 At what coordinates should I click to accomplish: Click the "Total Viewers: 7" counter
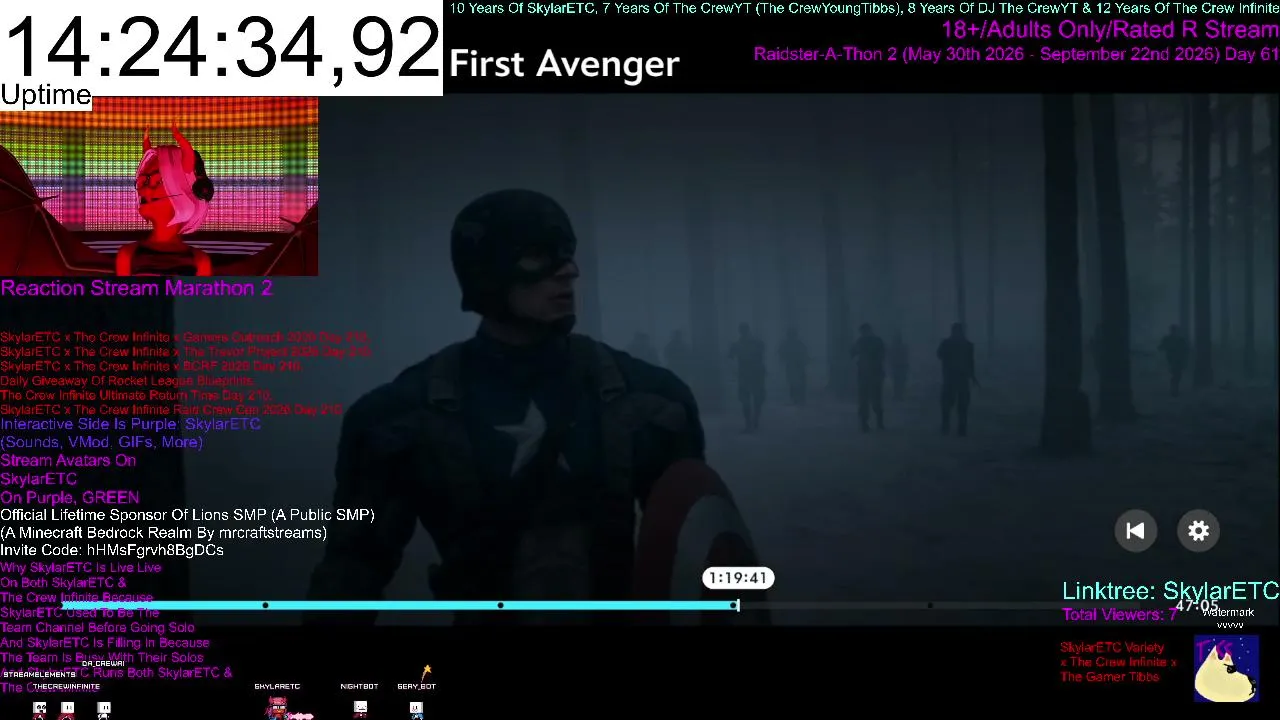(1119, 615)
